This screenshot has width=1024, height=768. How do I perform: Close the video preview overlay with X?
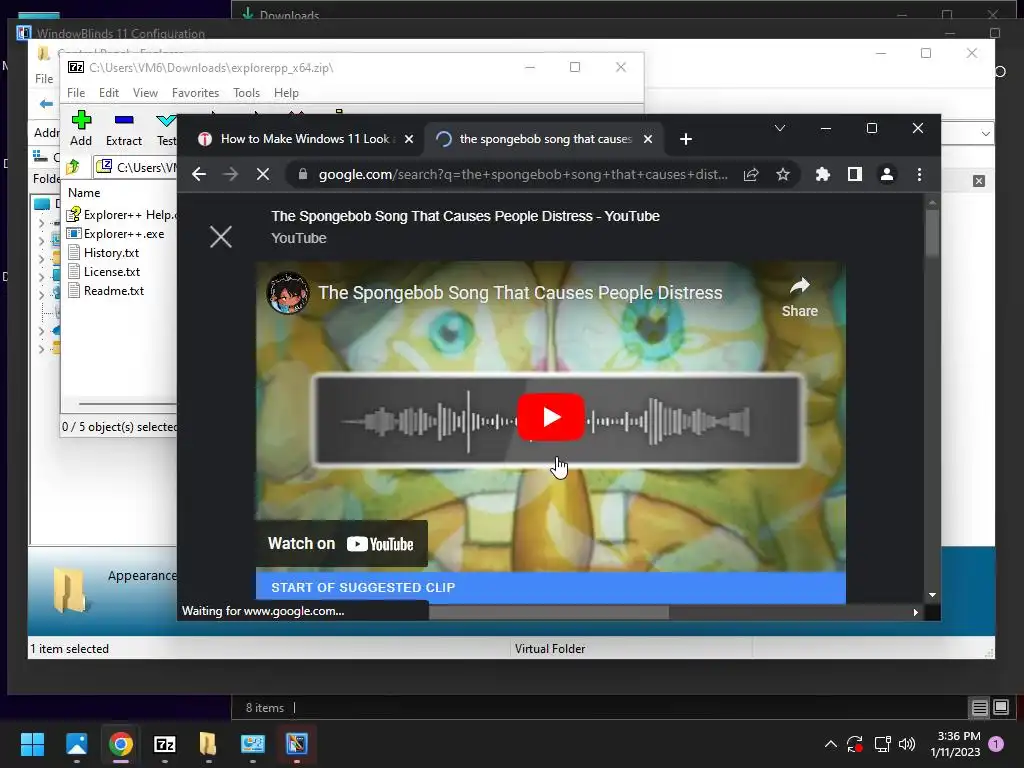click(x=221, y=236)
